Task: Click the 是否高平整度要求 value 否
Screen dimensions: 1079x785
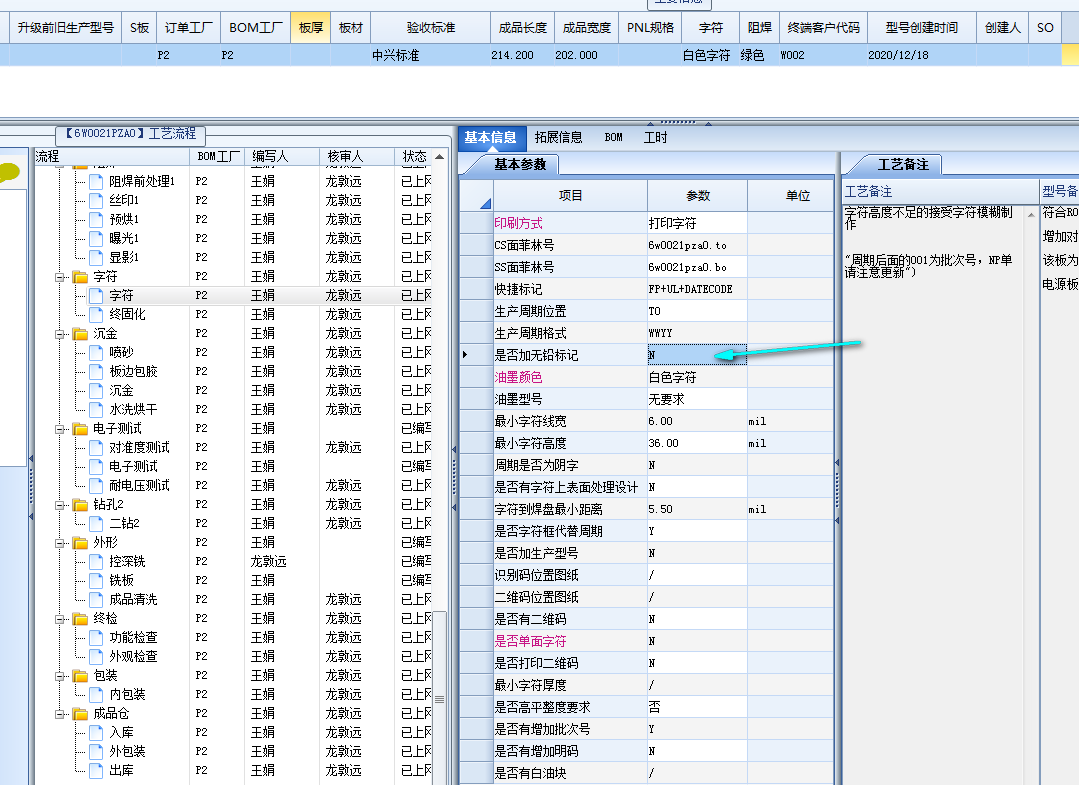Action: 697,707
